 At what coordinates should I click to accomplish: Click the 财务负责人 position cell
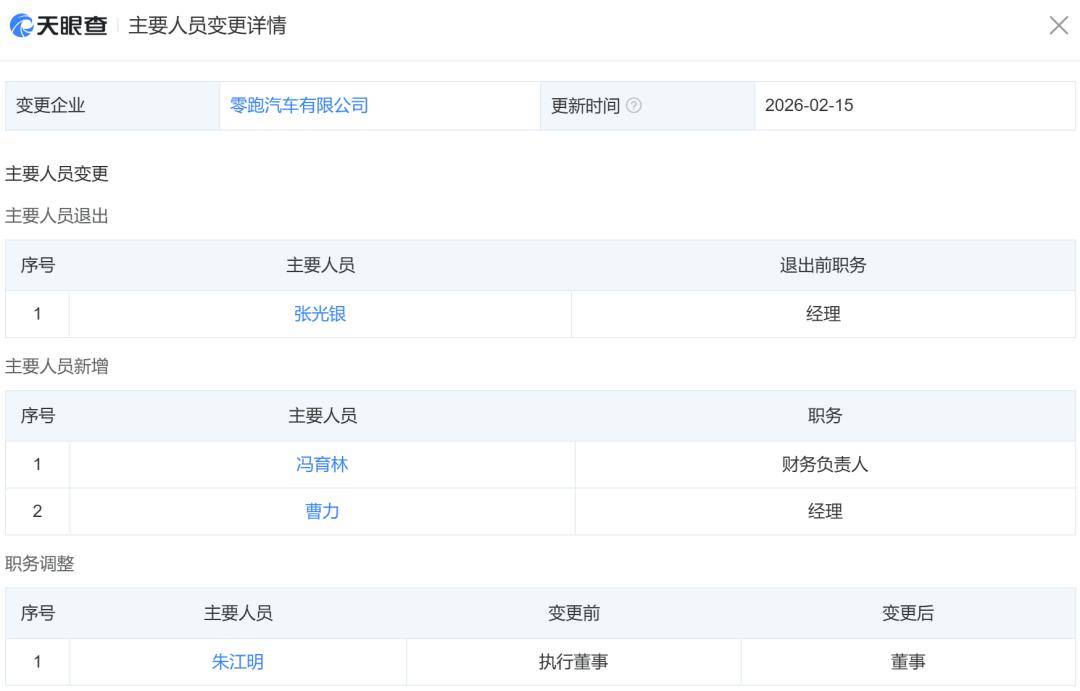point(825,465)
